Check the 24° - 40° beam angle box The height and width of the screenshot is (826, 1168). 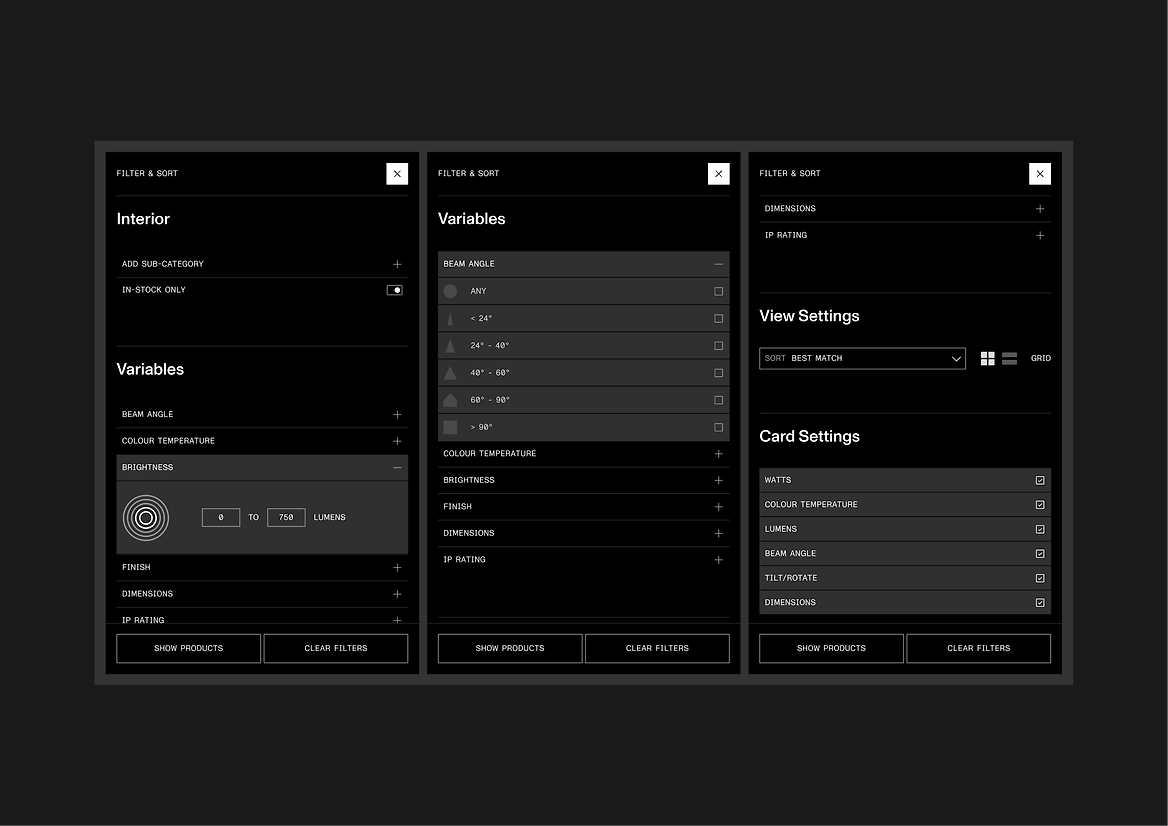click(718, 345)
